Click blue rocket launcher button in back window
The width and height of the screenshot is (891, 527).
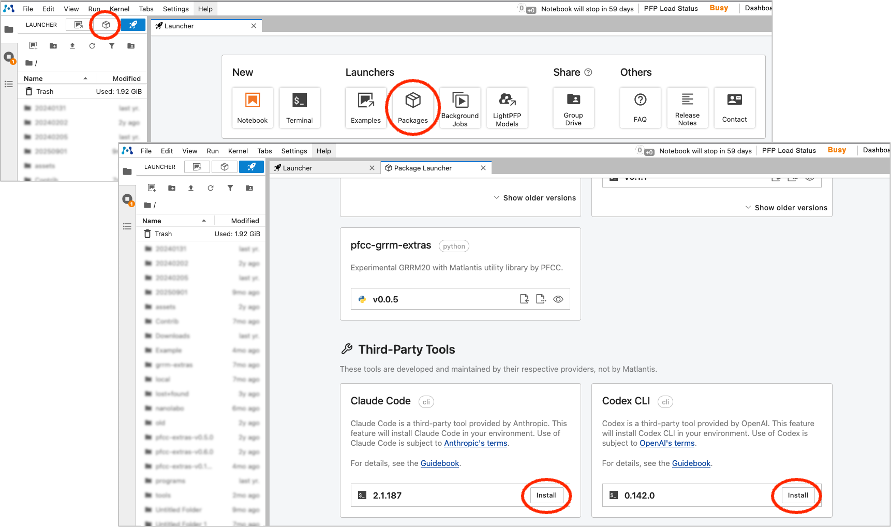coord(133,25)
